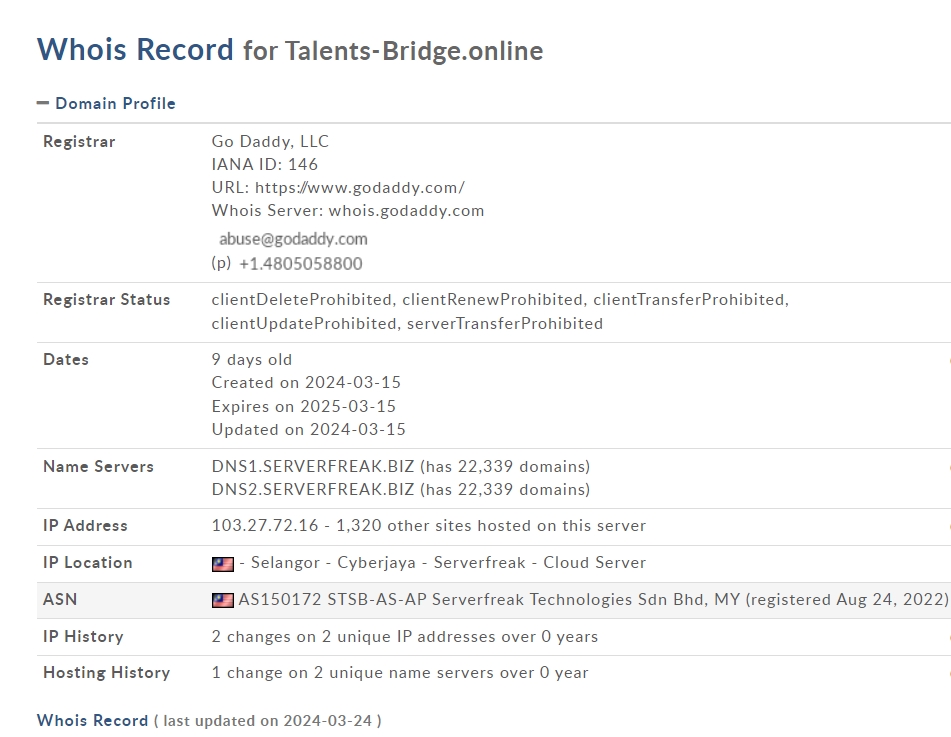
Task: Select the clientRenewProhibited status
Action: tap(492, 300)
